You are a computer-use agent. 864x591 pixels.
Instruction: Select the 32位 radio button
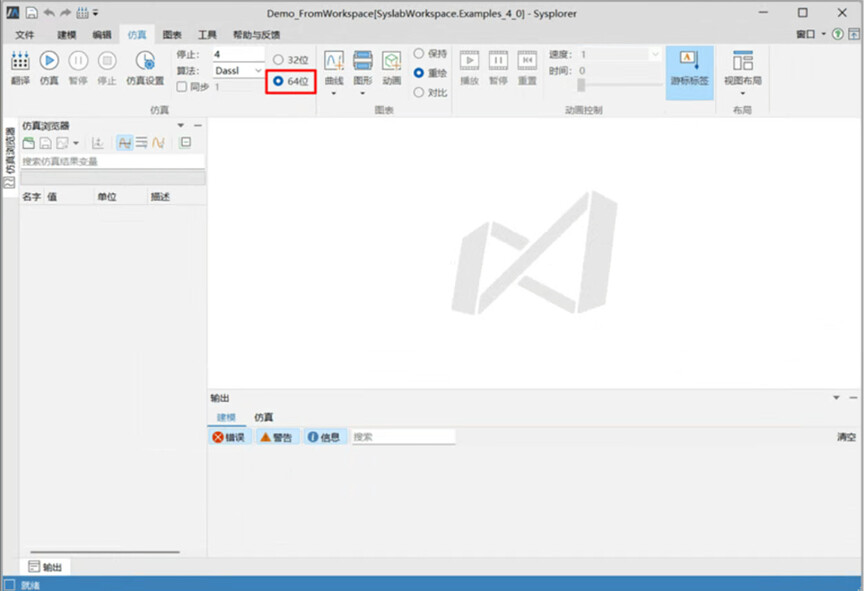278,59
